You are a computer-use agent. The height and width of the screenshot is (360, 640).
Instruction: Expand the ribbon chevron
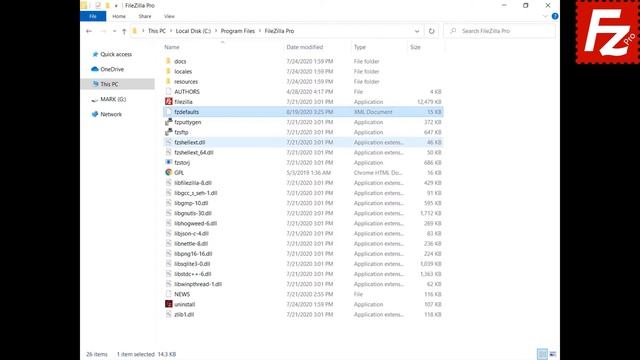coord(545,16)
